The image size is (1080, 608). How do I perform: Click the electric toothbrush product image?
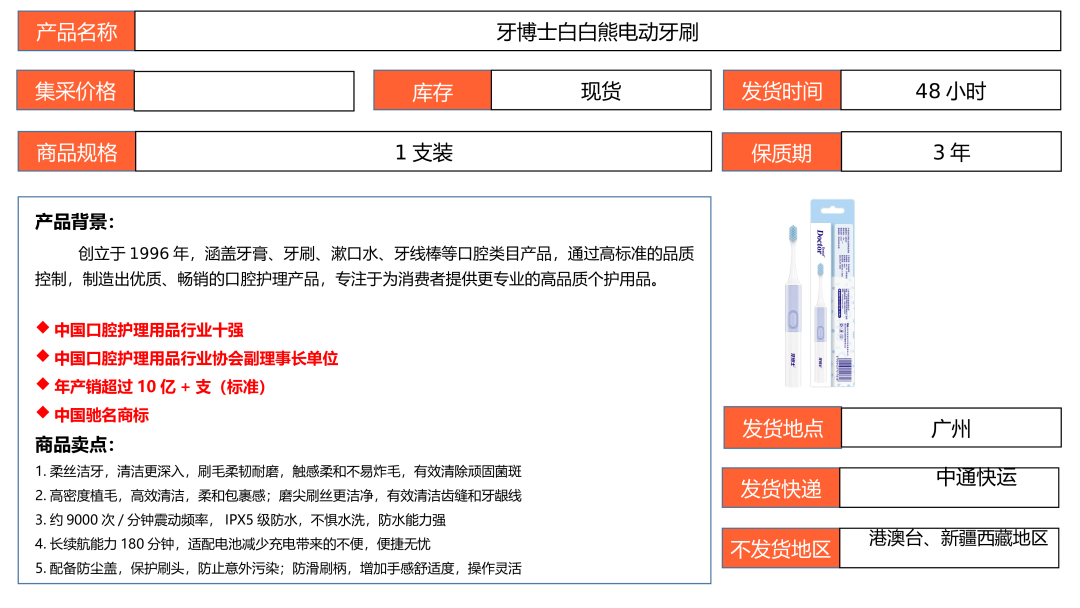click(x=820, y=293)
